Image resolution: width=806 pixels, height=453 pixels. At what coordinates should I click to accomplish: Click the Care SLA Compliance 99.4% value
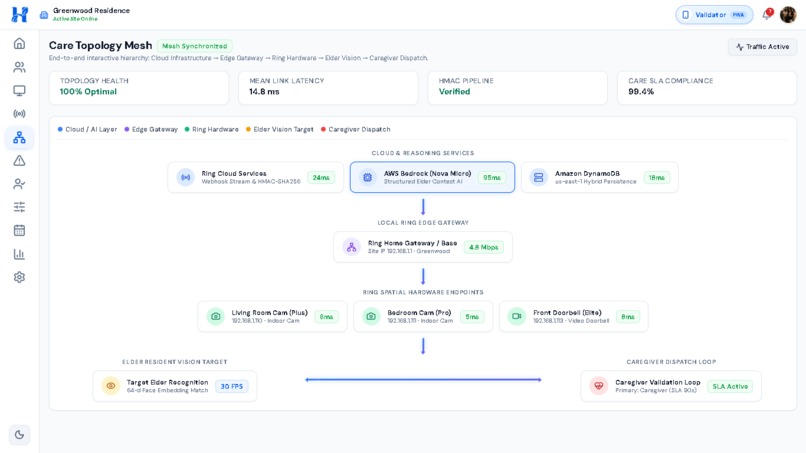pyautogui.click(x=641, y=92)
